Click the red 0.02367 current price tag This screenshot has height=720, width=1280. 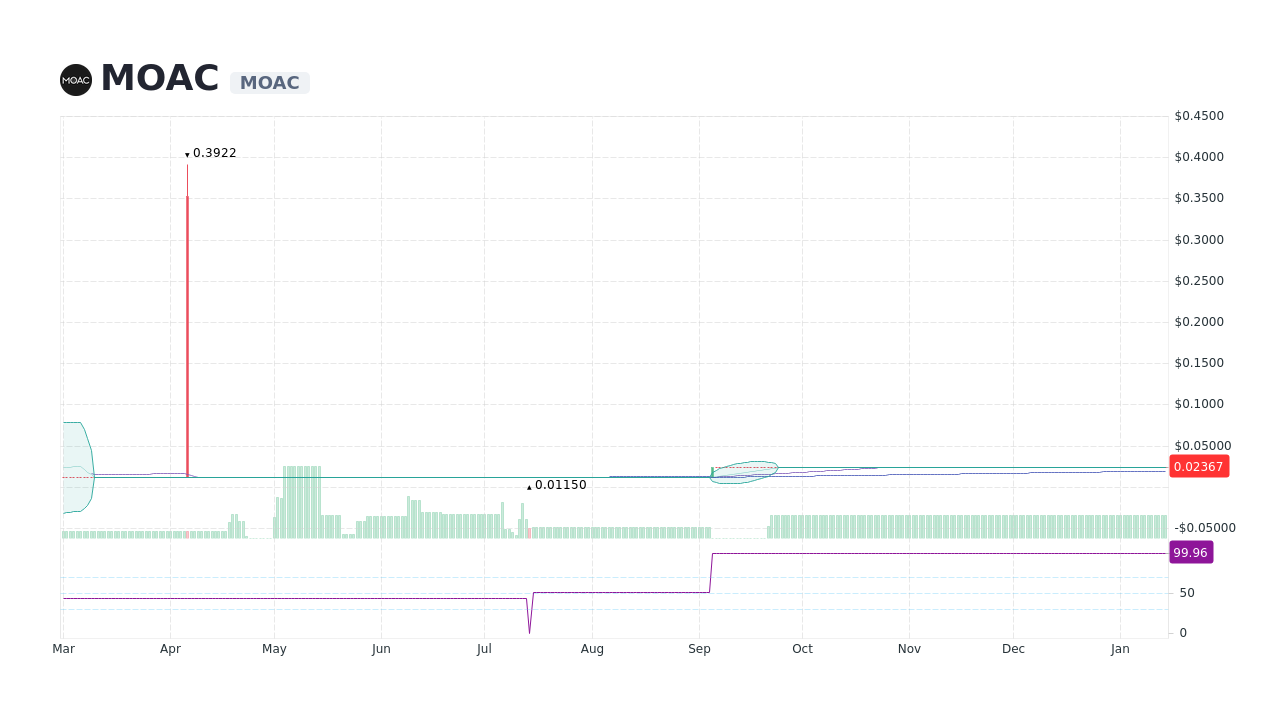[x=1198, y=466]
